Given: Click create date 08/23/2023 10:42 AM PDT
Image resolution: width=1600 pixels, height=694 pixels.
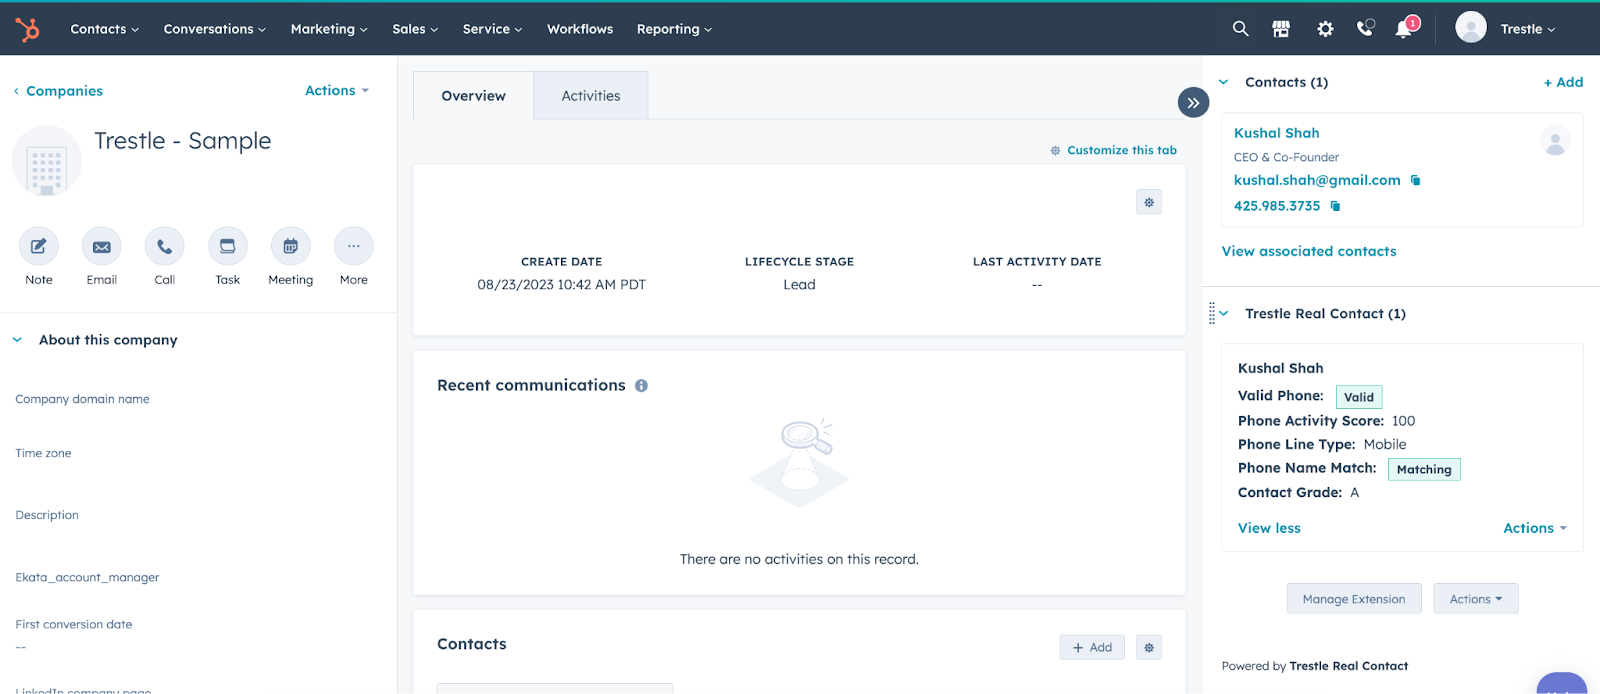Looking at the screenshot, I should (562, 285).
